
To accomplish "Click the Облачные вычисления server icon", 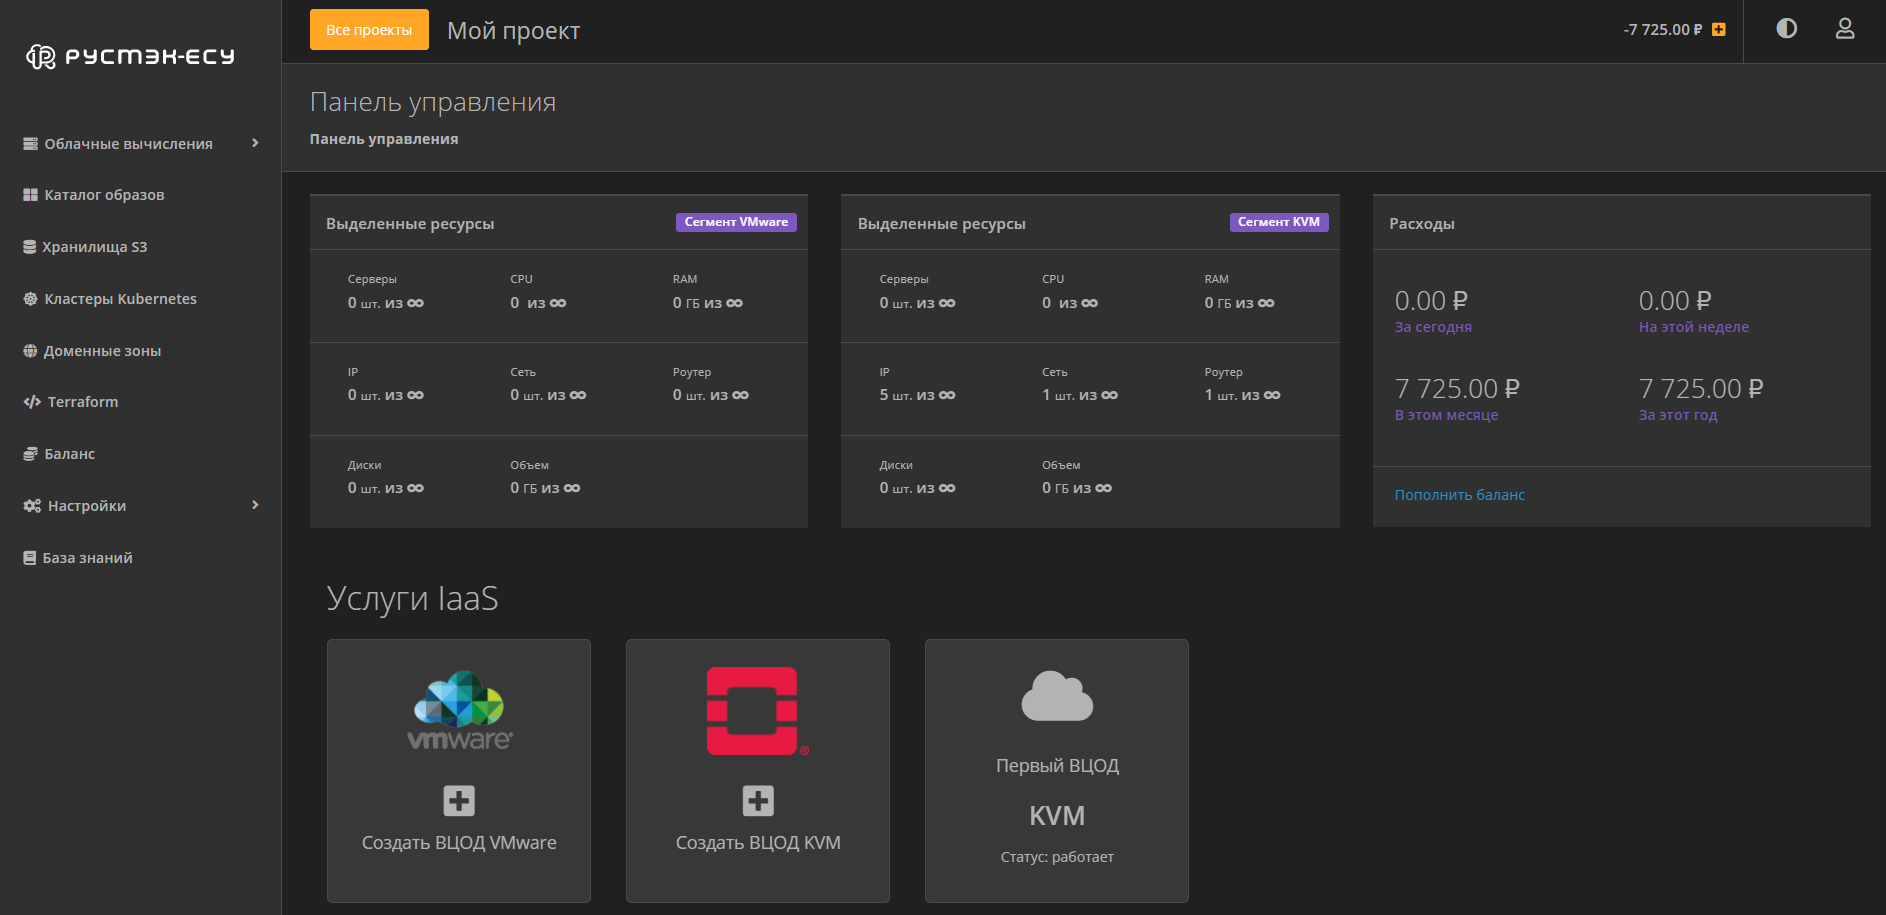I will 30,144.
